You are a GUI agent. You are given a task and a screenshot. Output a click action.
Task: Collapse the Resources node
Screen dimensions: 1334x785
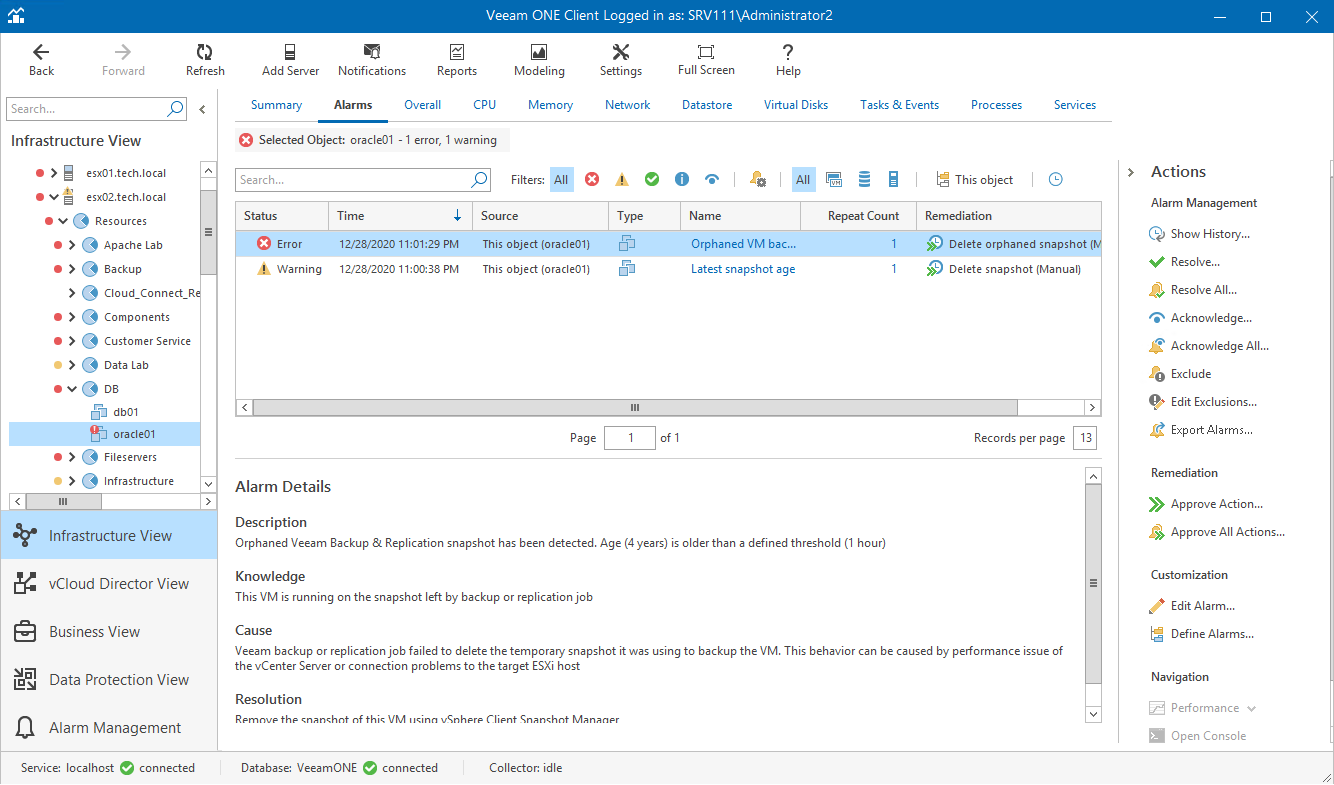tap(63, 221)
